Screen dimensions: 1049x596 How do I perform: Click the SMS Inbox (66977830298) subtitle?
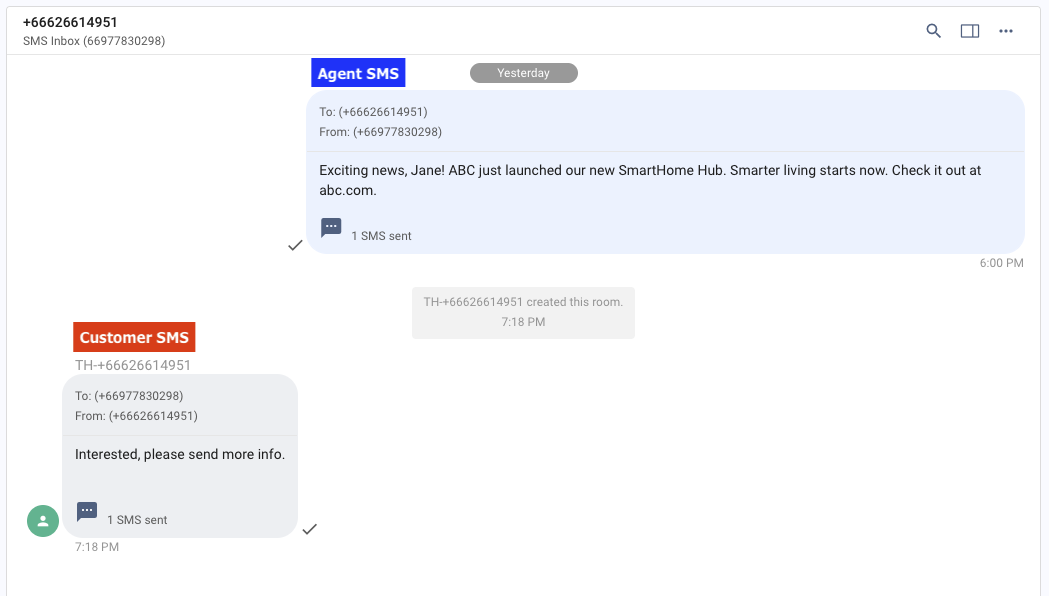(94, 41)
